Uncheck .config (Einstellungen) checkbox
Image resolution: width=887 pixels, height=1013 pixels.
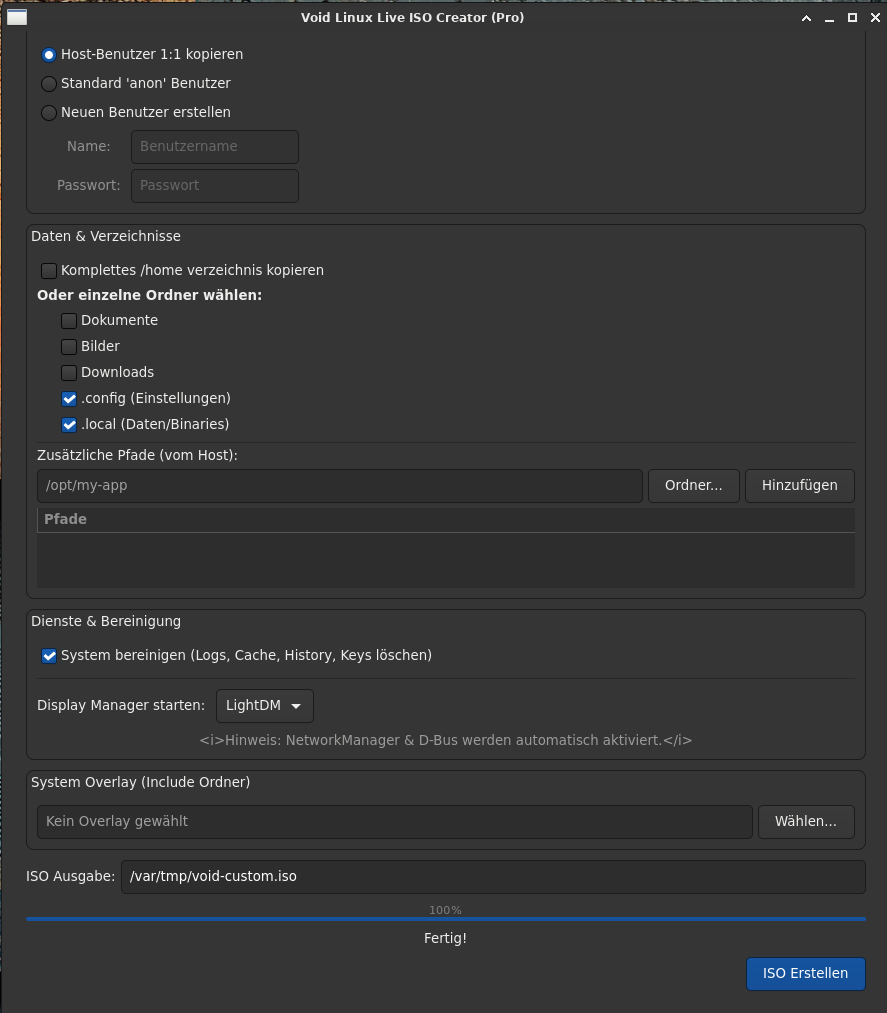tap(69, 399)
